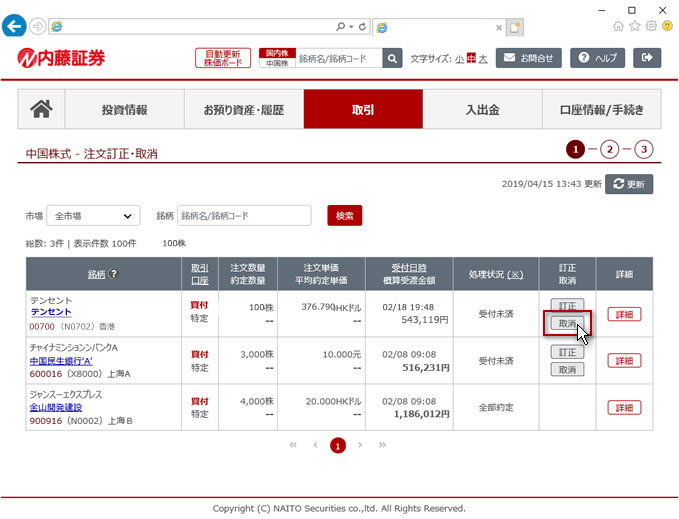Click the smiley feedback icon

(667, 26)
